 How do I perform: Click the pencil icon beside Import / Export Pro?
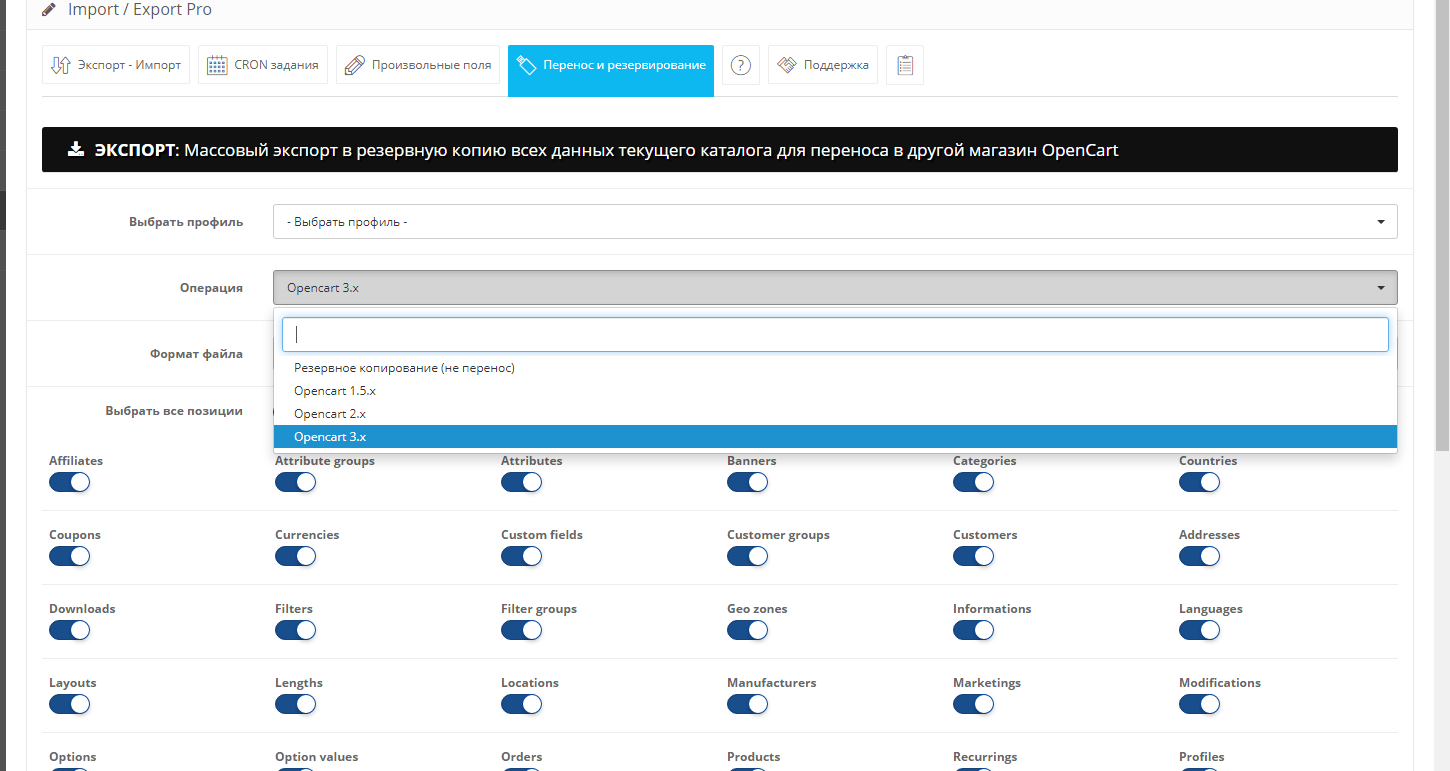click(x=49, y=10)
